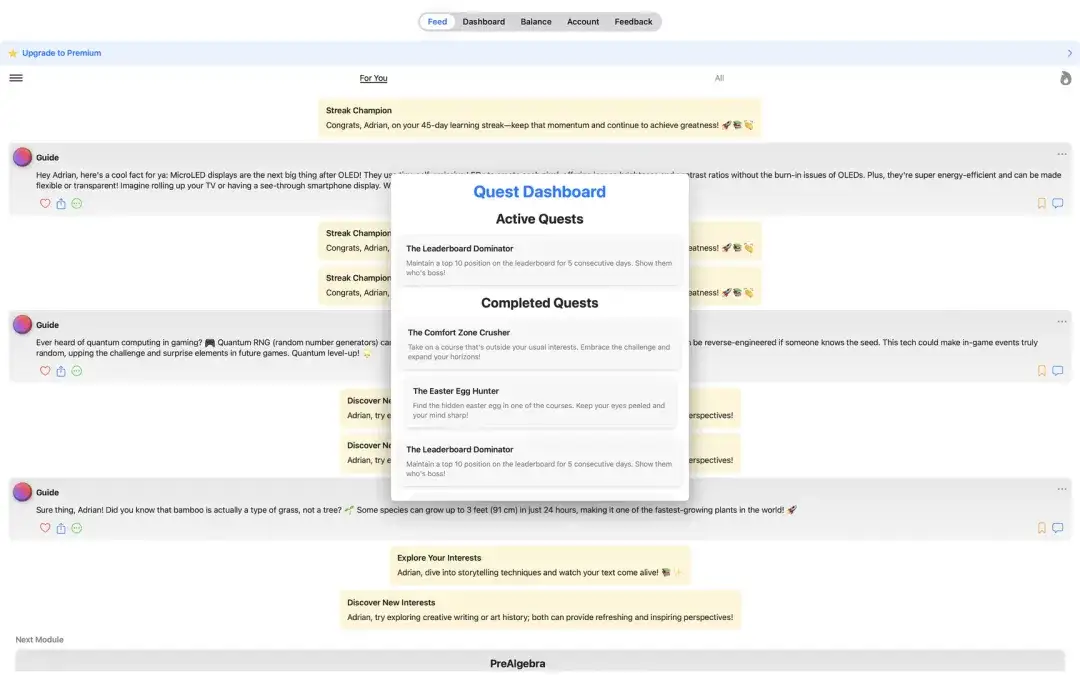This screenshot has width=1080, height=675.
Task: Bookmark the bamboo Guide post
Action: point(1041,528)
